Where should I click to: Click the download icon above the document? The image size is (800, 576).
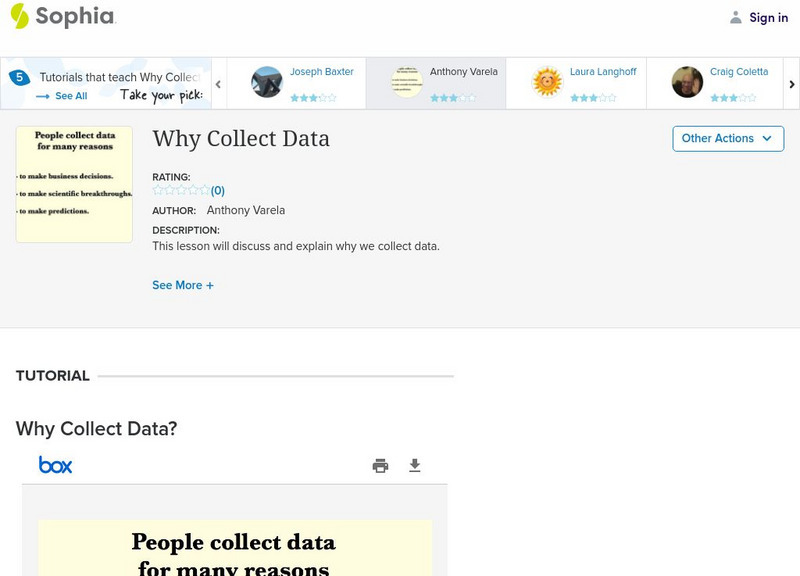[x=415, y=464]
